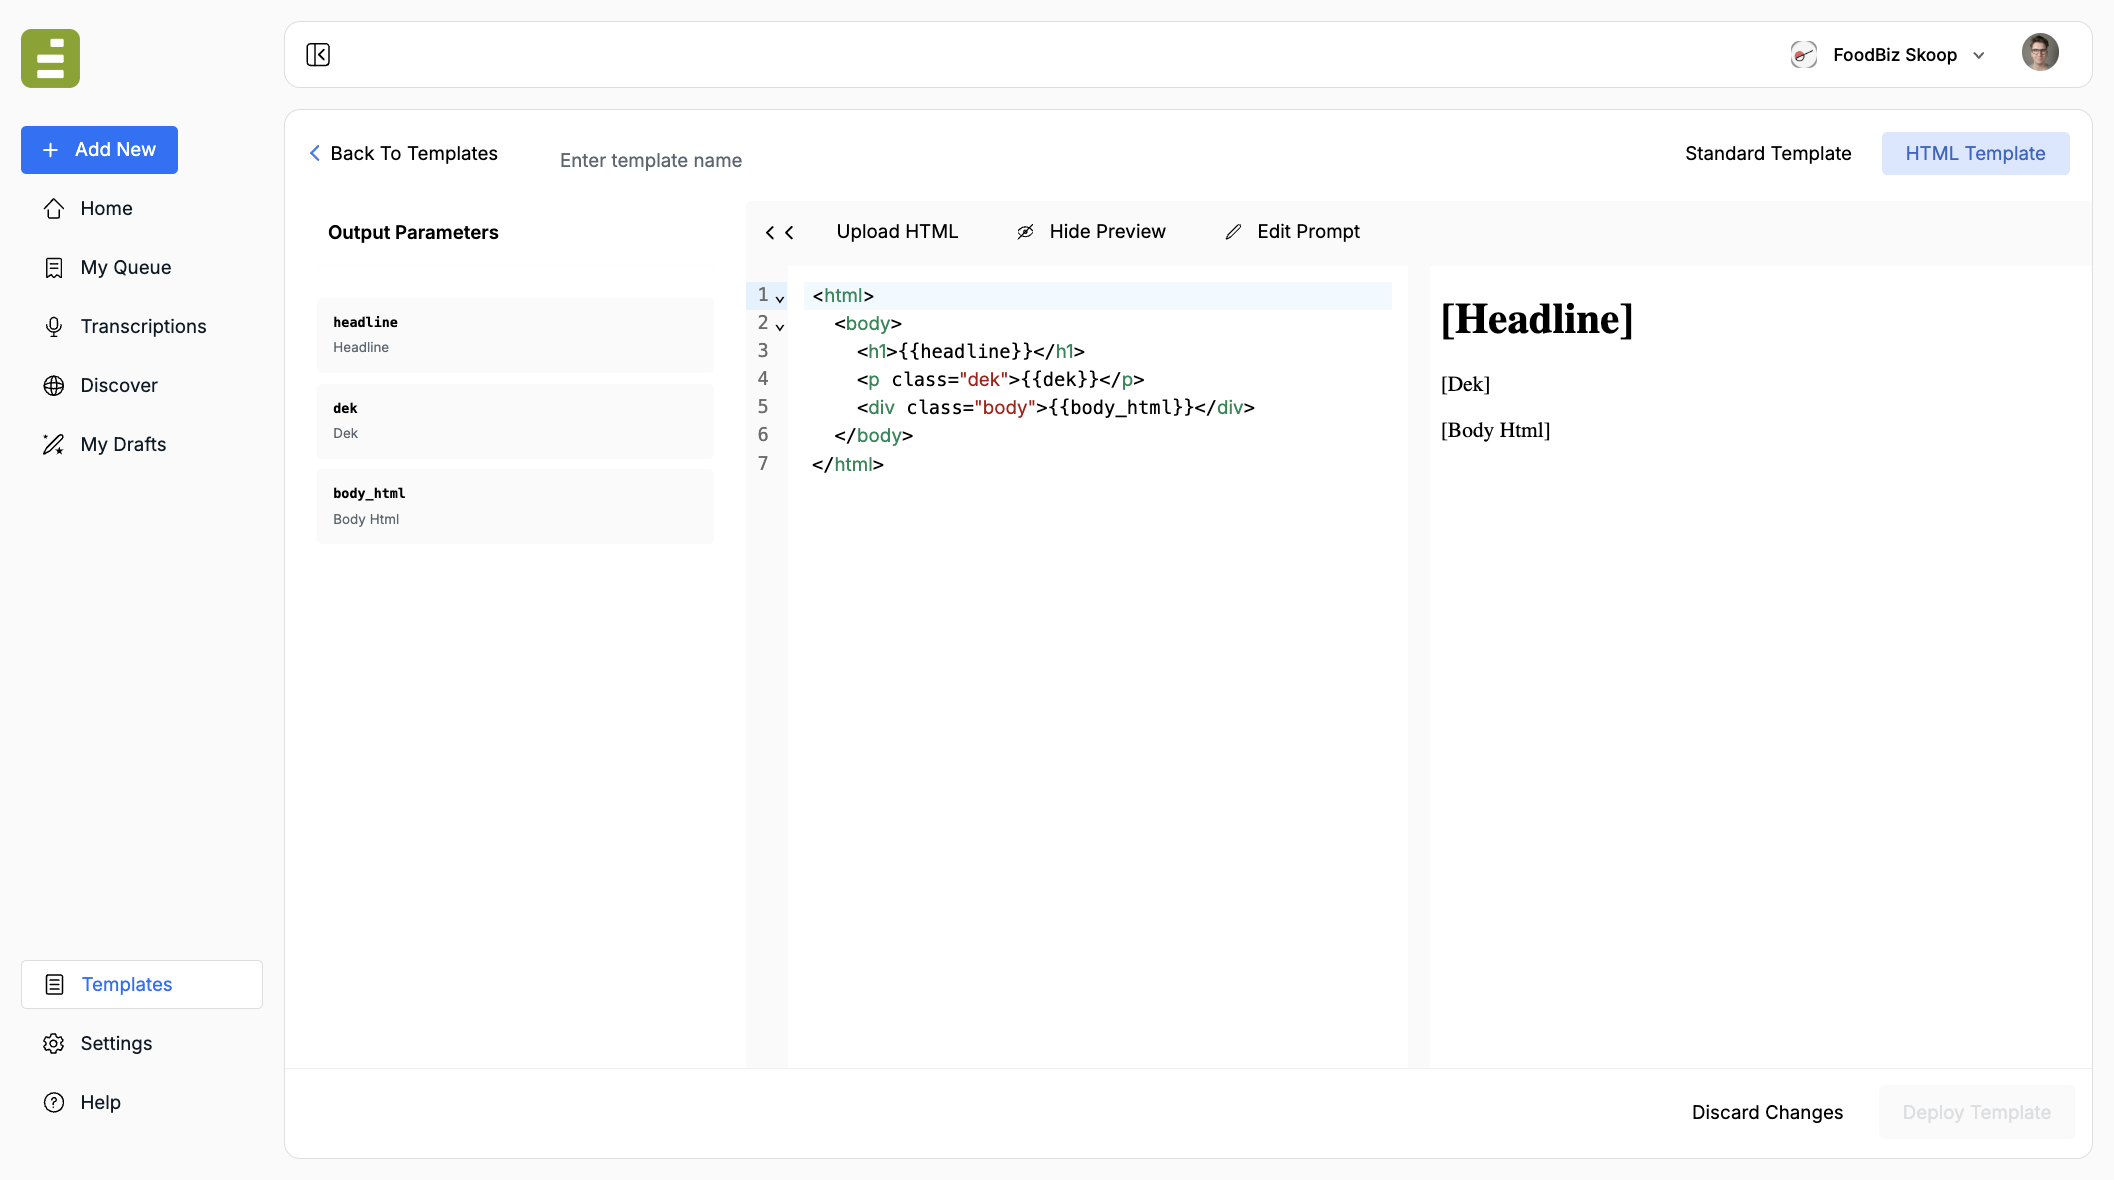Click Discard Changes
The height and width of the screenshot is (1180, 2114).
click(x=1767, y=1112)
